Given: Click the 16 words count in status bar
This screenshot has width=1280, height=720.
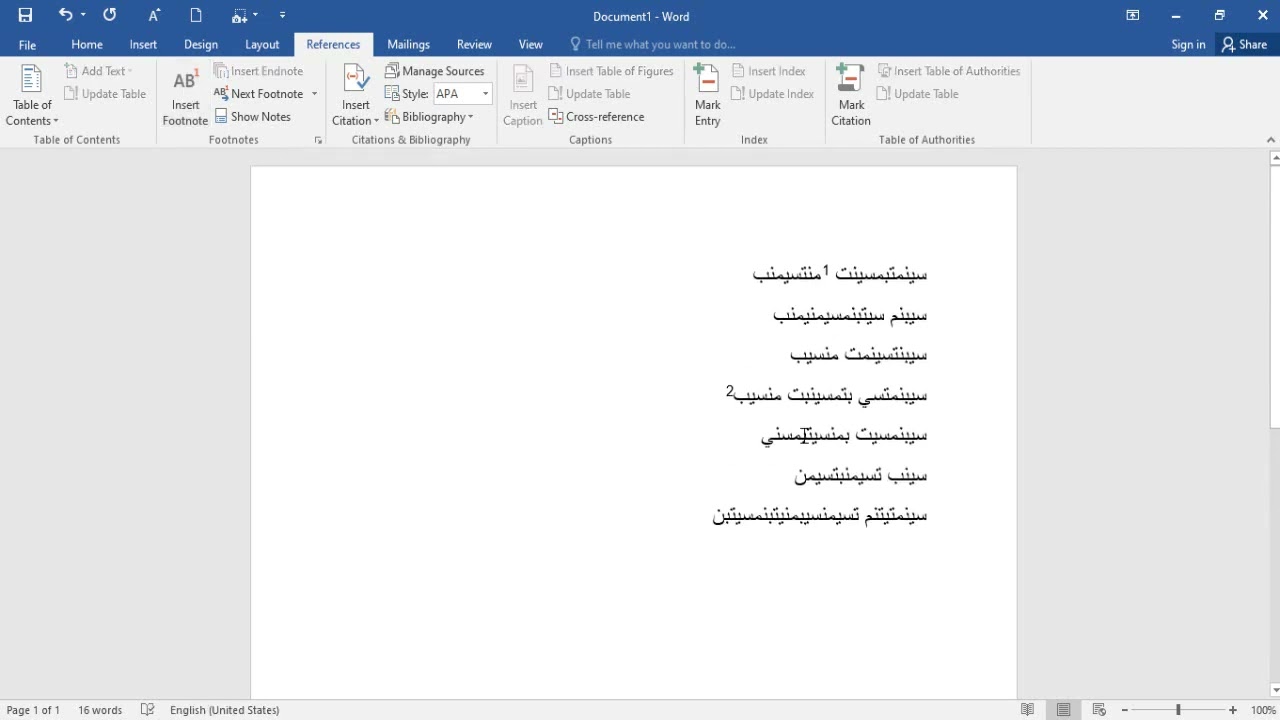Looking at the screenshot, I should click(x=100, y=710).
